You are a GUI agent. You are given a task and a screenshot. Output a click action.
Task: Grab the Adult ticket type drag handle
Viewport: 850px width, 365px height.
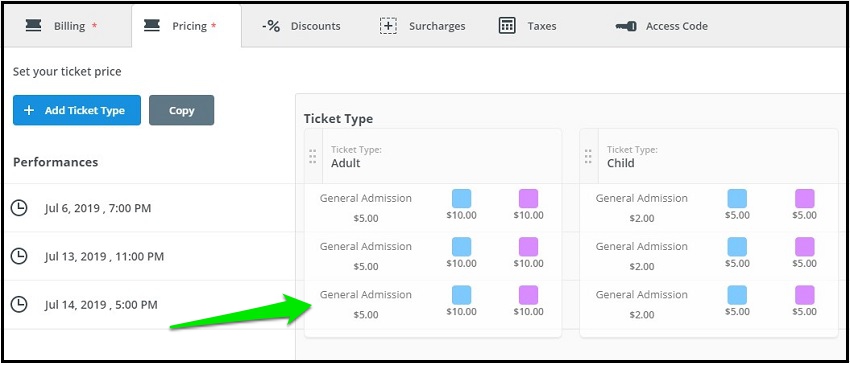[x=313, y=156]
